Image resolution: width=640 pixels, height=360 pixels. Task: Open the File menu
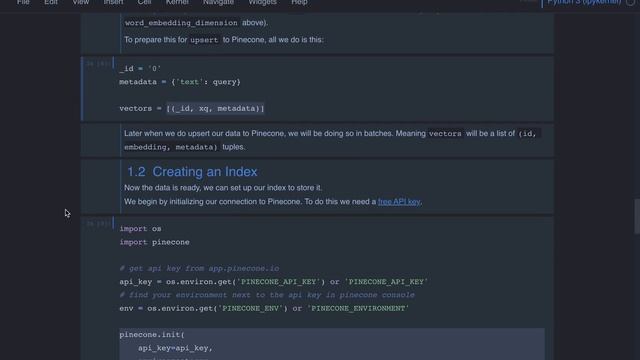coord(23,2)
